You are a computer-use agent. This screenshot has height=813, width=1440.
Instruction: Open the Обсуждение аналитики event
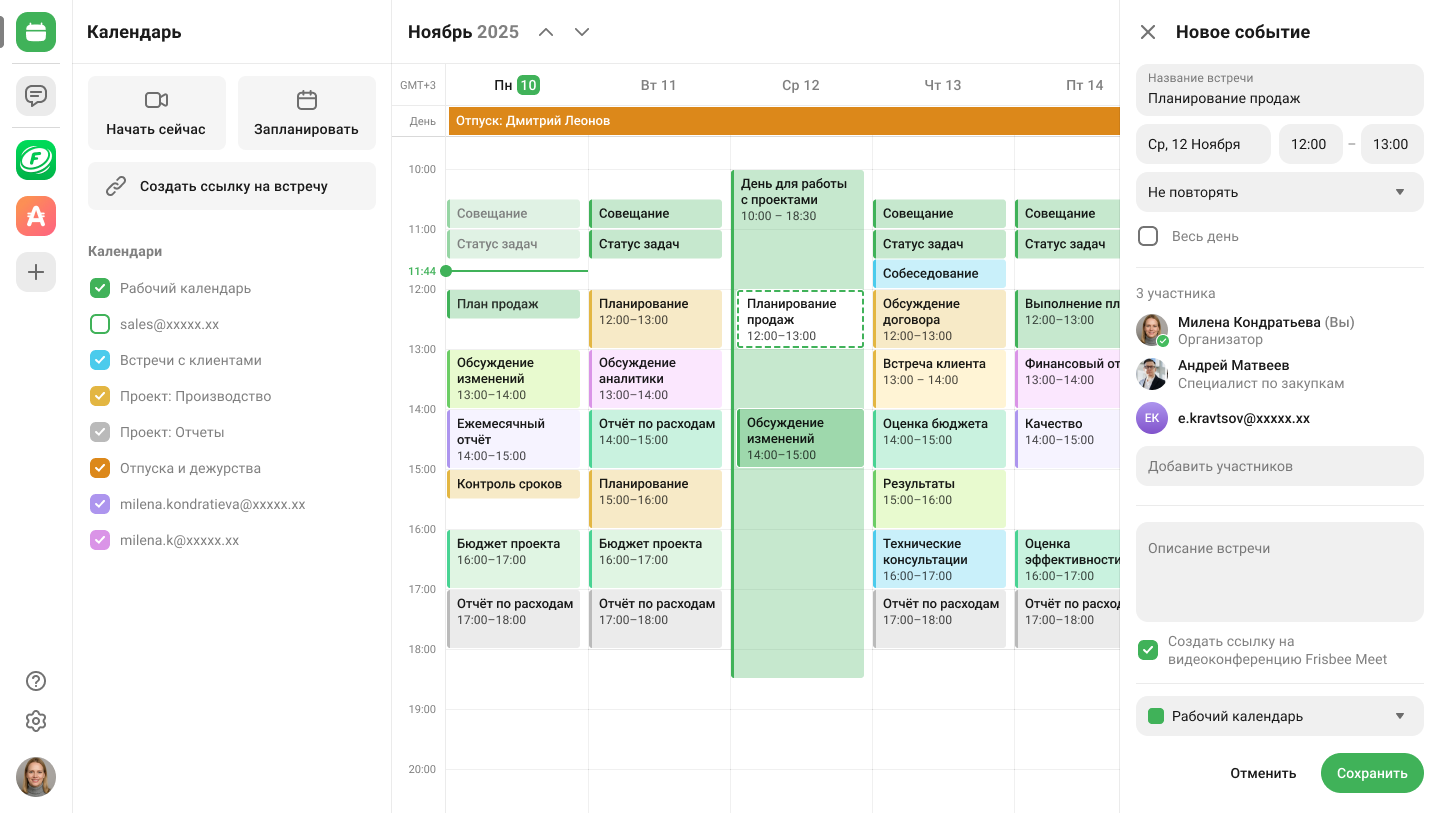656,379
